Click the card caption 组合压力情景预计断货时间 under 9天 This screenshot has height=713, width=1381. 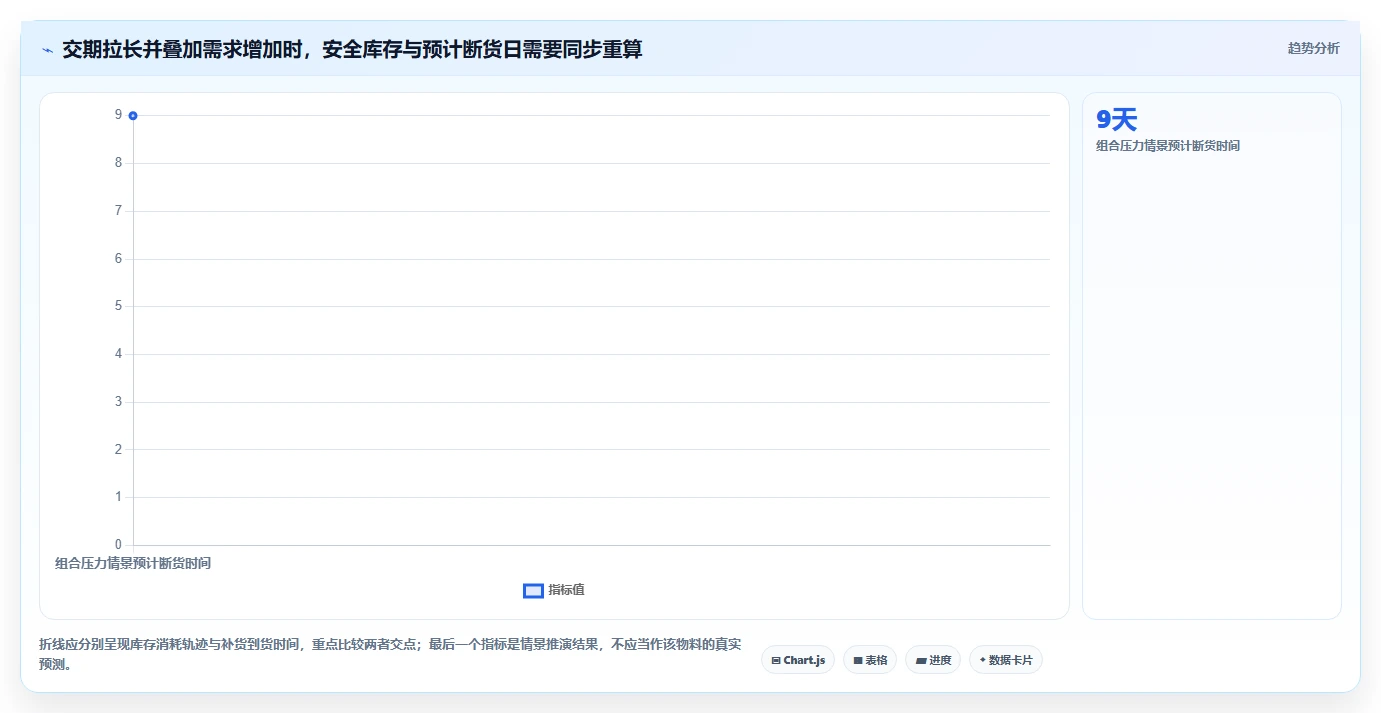[1168, 146]
